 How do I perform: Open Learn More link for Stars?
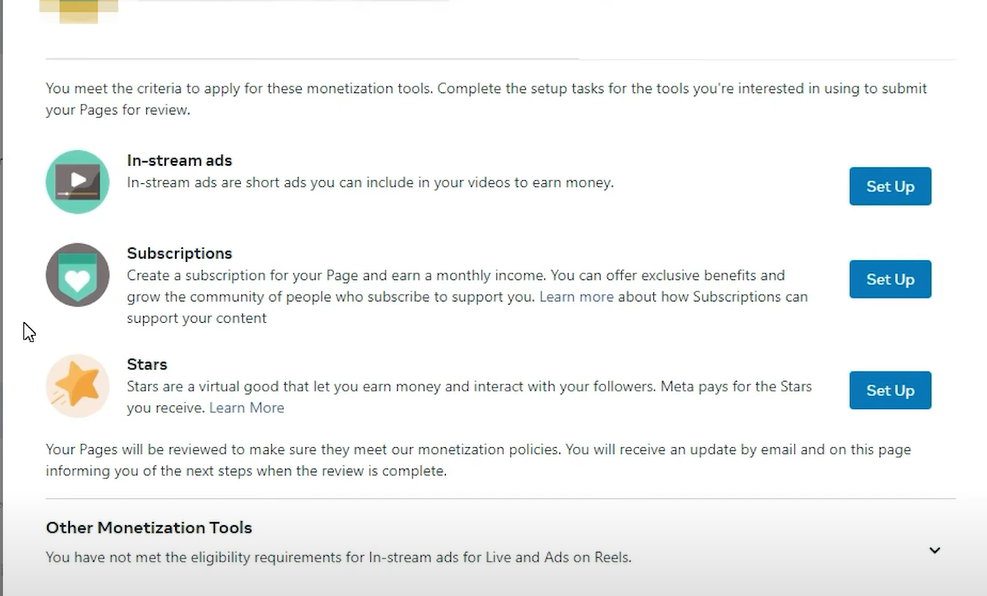[x=246, y=408]
